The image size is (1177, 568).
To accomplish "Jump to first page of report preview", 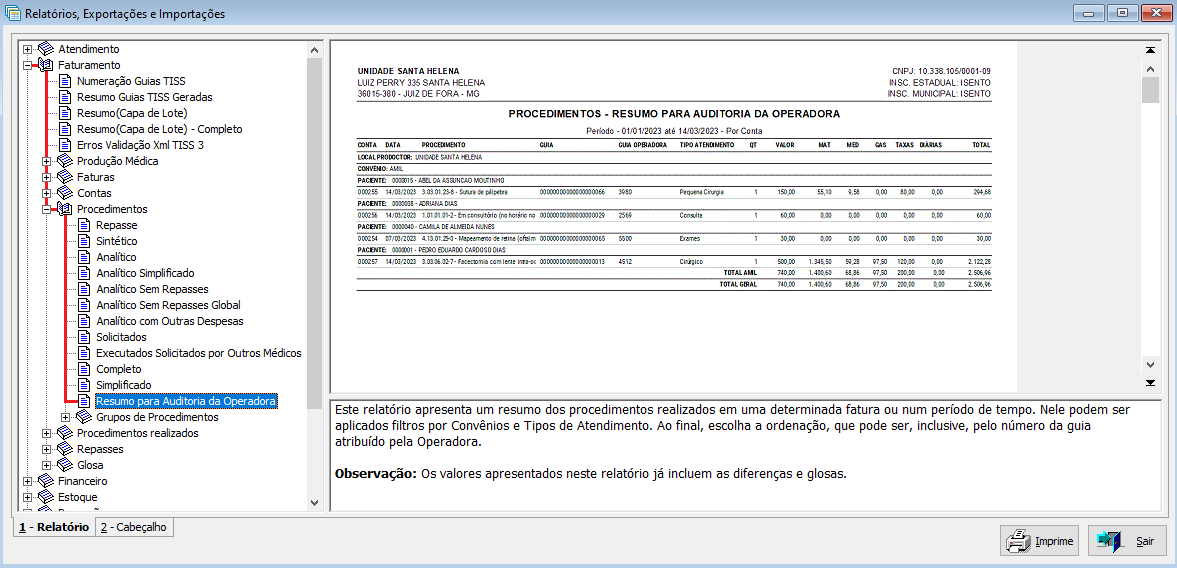I will (1149, 50).
